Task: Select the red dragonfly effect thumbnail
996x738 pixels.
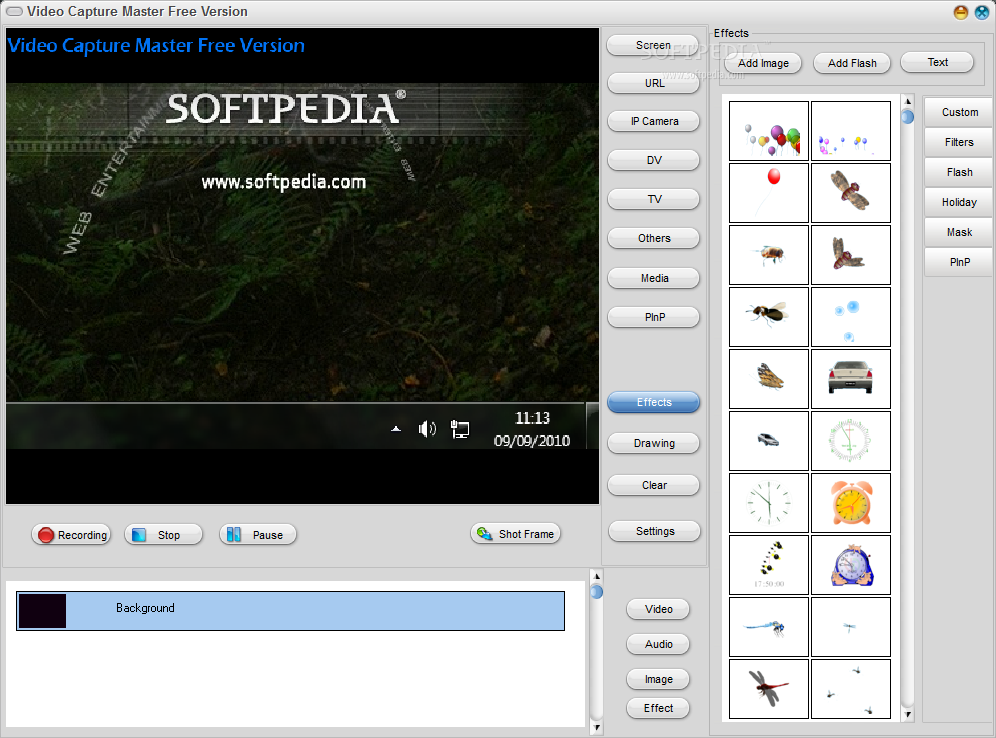Action: click(x=769, y=688)
